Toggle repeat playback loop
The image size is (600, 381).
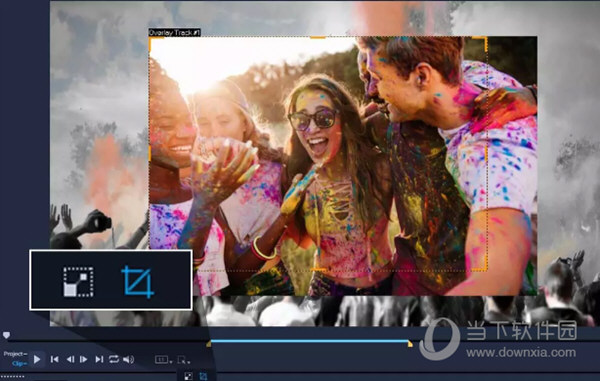114,359
